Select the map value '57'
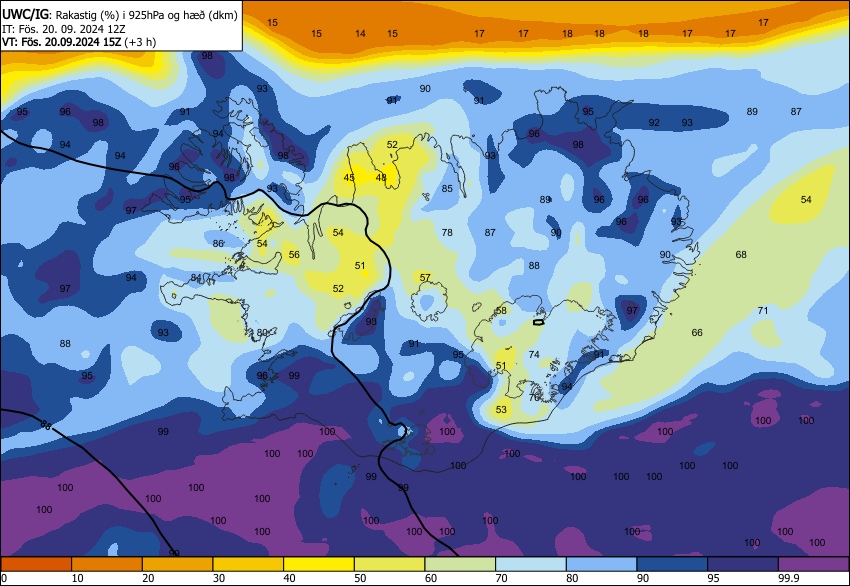850x586 pixels. 425,278
